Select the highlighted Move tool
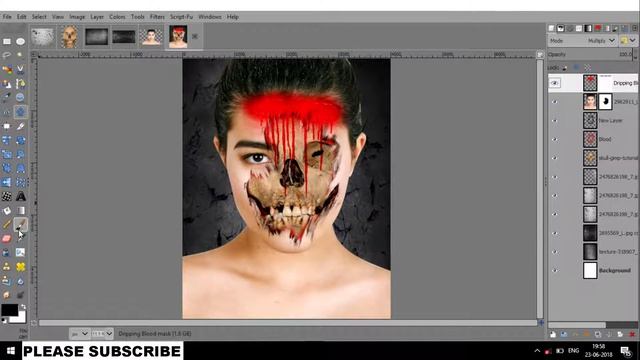The width and height of the screenshot is (640, 360). (20, 112)
